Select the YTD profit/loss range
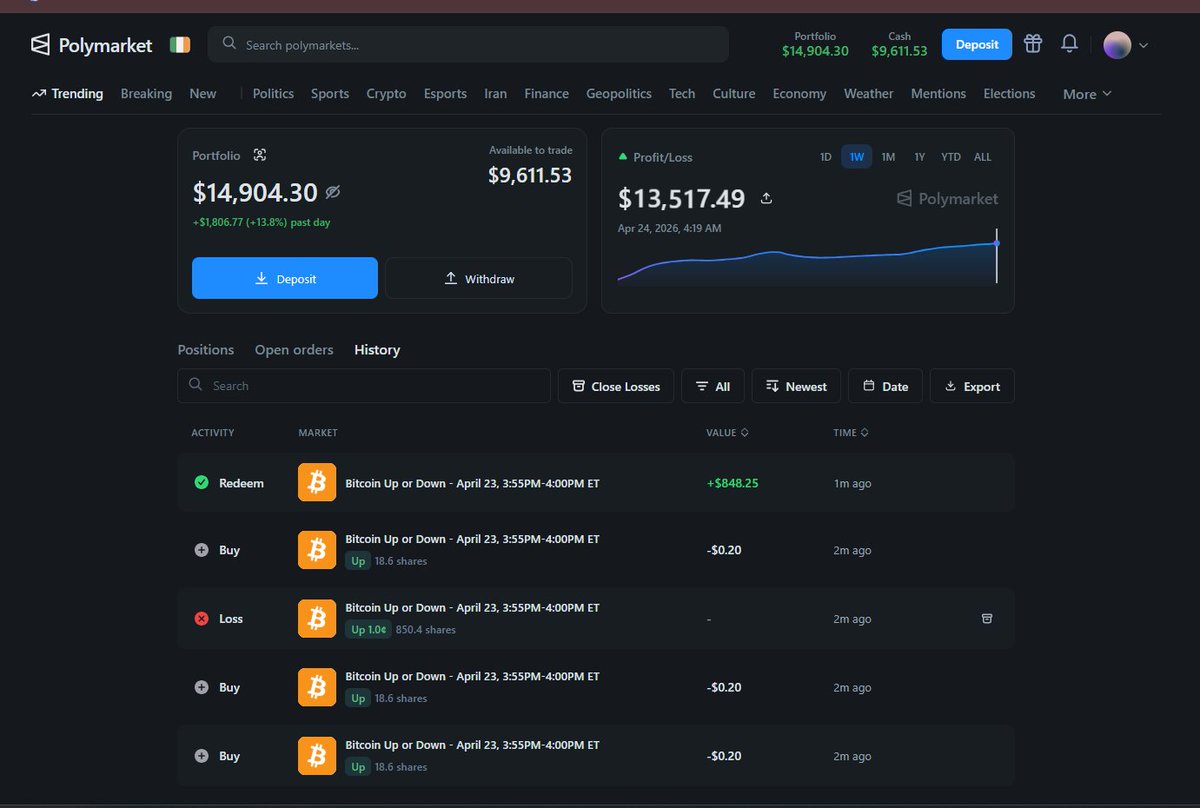This screenshot has height=808, width=1200. [x=951, y=157]
